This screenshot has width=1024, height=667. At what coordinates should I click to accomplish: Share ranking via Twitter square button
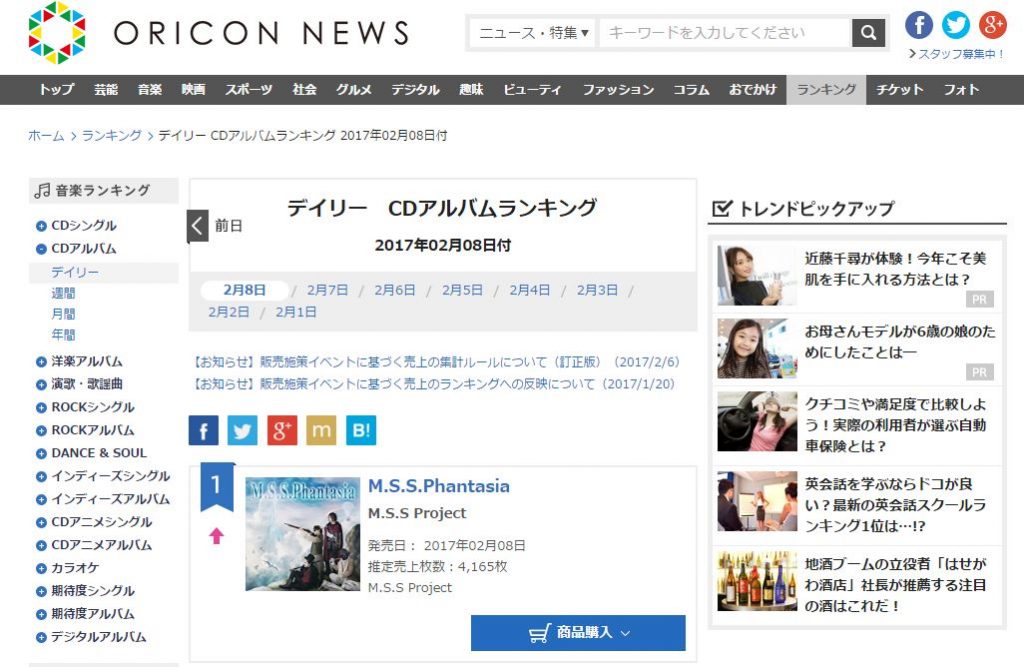[x=242, y=430]
